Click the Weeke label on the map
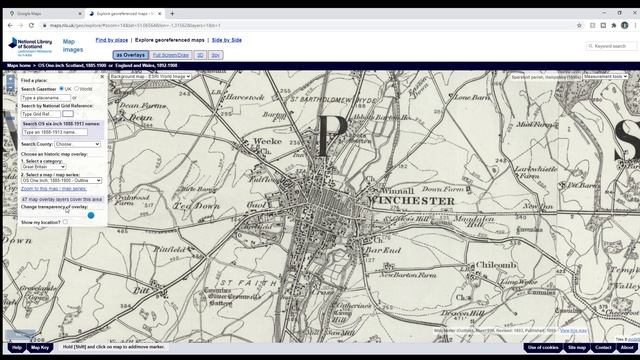The height and width of the screenshot is (360, 640). 268,141
